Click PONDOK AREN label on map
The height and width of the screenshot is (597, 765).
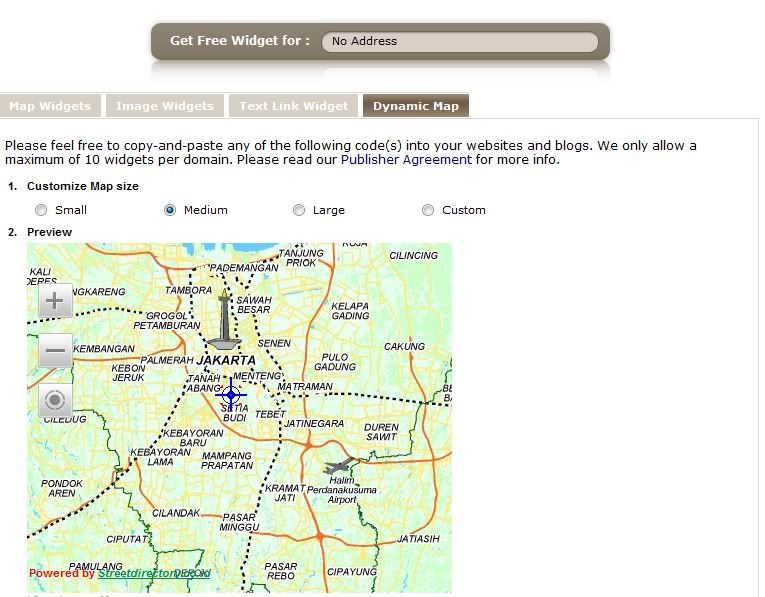click(x=62, y=488)
